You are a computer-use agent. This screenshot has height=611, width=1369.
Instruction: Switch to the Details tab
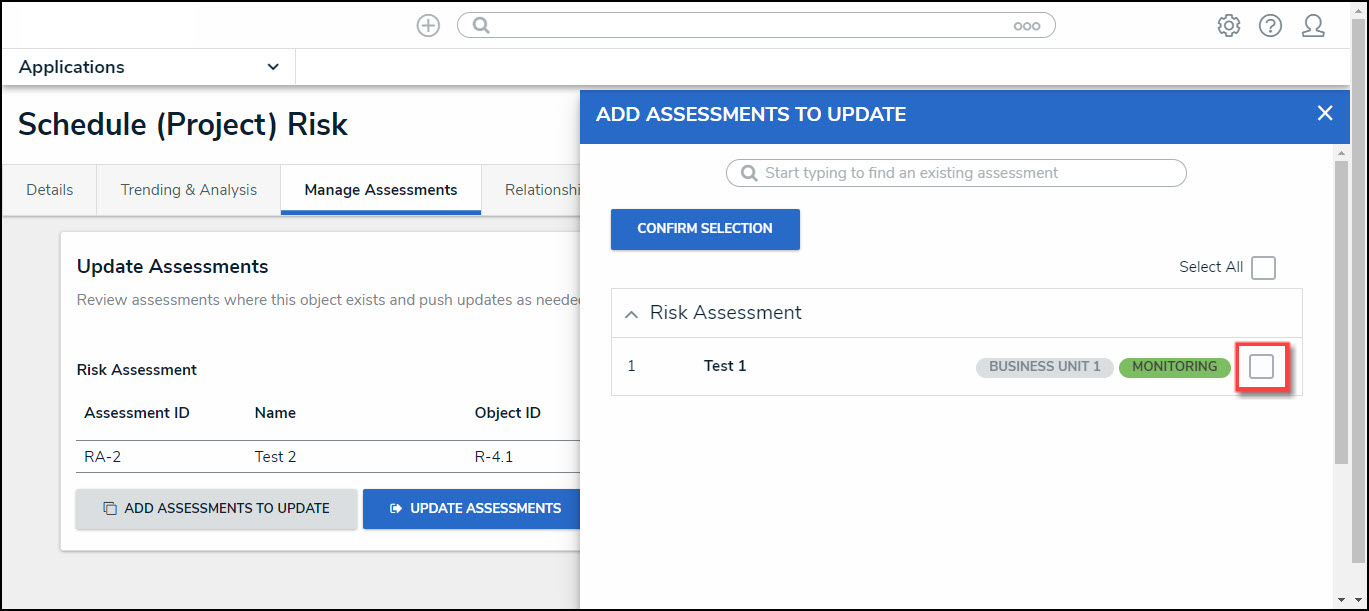point(50,190)
